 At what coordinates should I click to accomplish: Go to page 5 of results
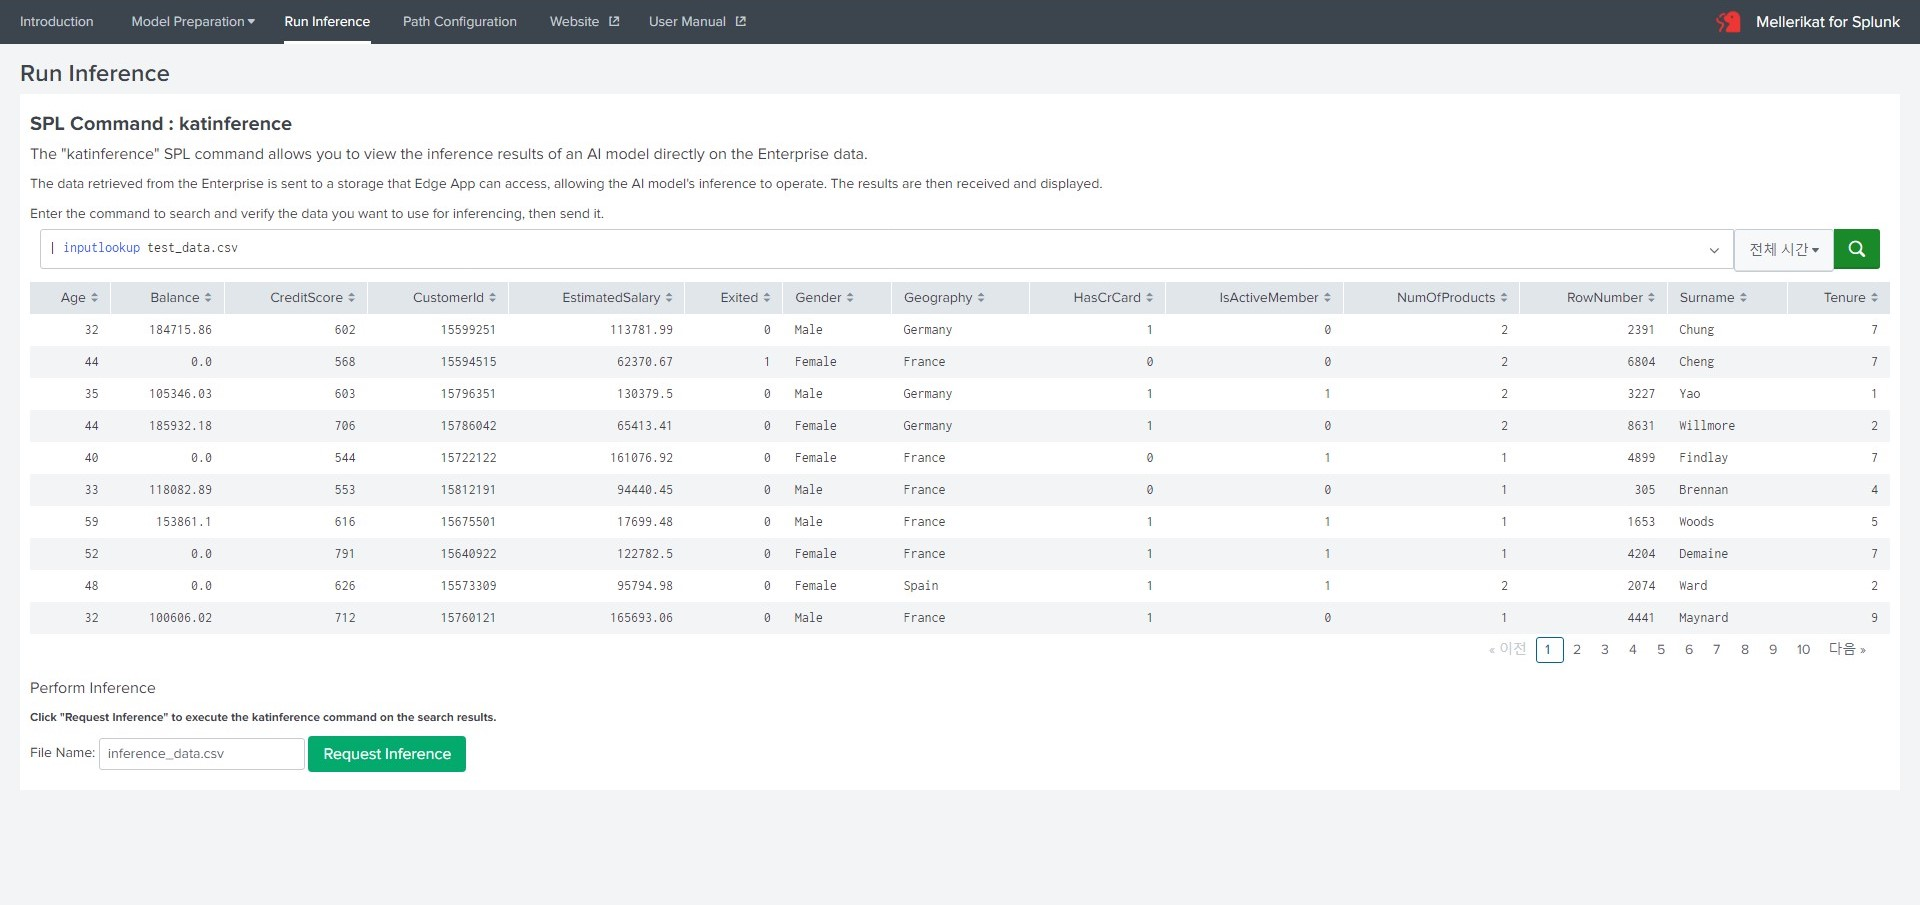pos(1661,650)
